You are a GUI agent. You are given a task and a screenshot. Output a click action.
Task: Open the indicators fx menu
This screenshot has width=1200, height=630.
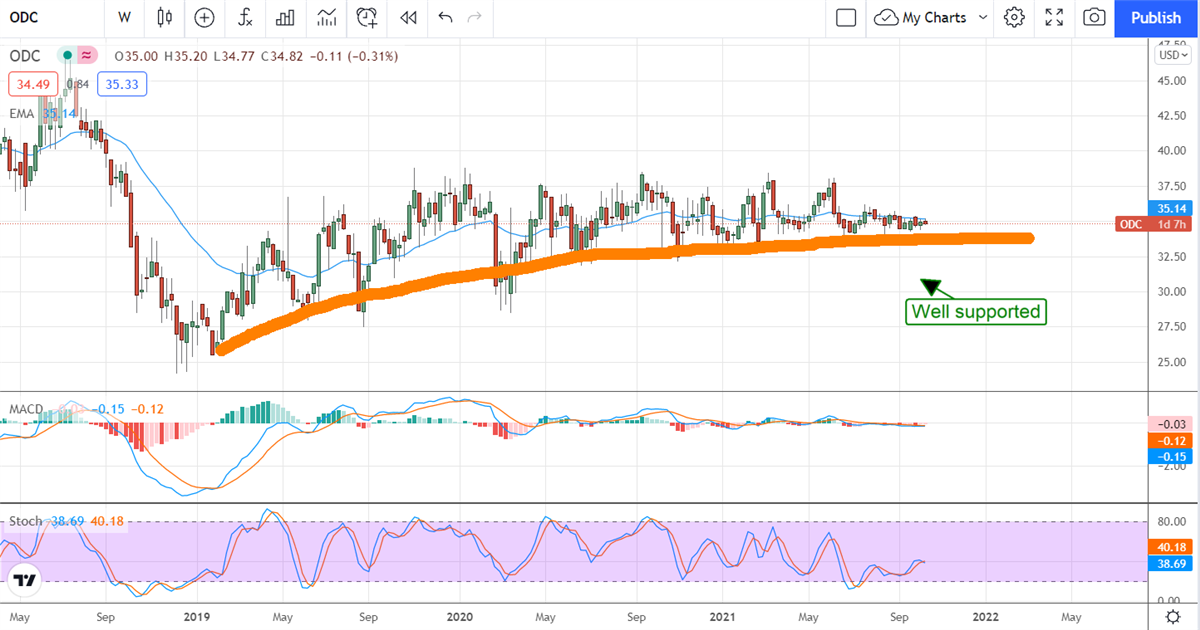pyautogui.click(x=245, y=17)
